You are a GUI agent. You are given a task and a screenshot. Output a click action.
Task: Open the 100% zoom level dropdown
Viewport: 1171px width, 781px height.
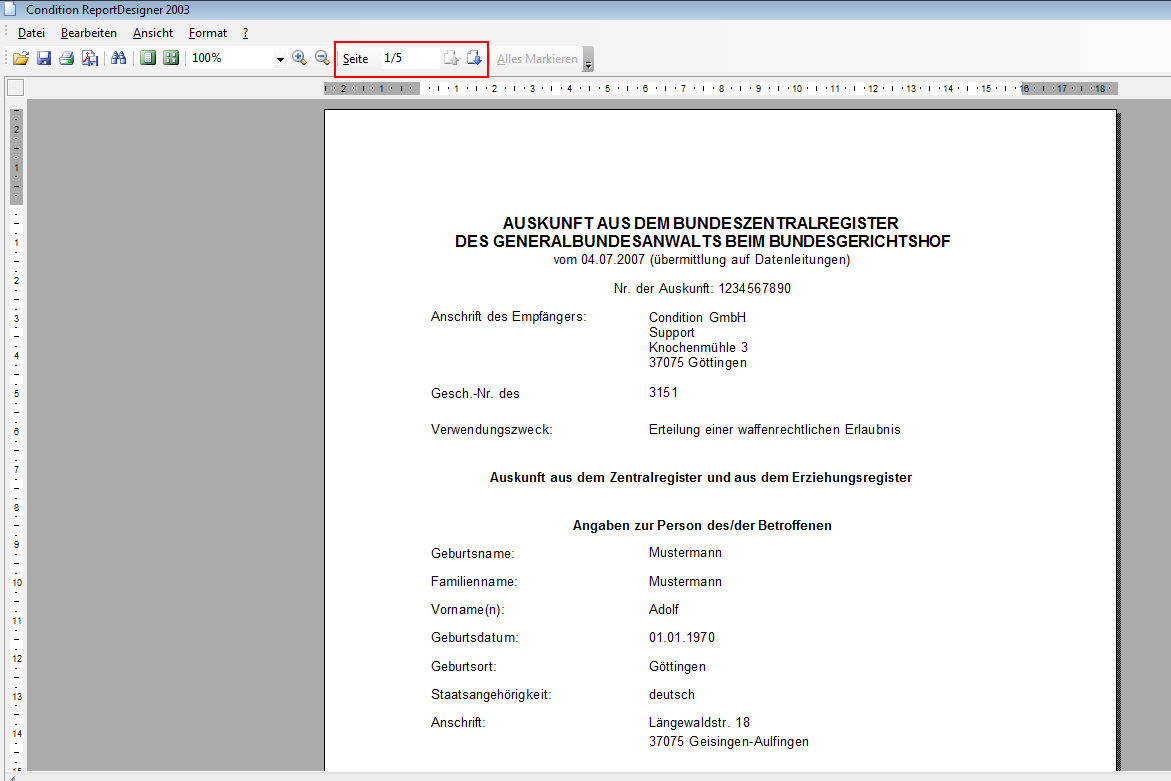(280, 59)
